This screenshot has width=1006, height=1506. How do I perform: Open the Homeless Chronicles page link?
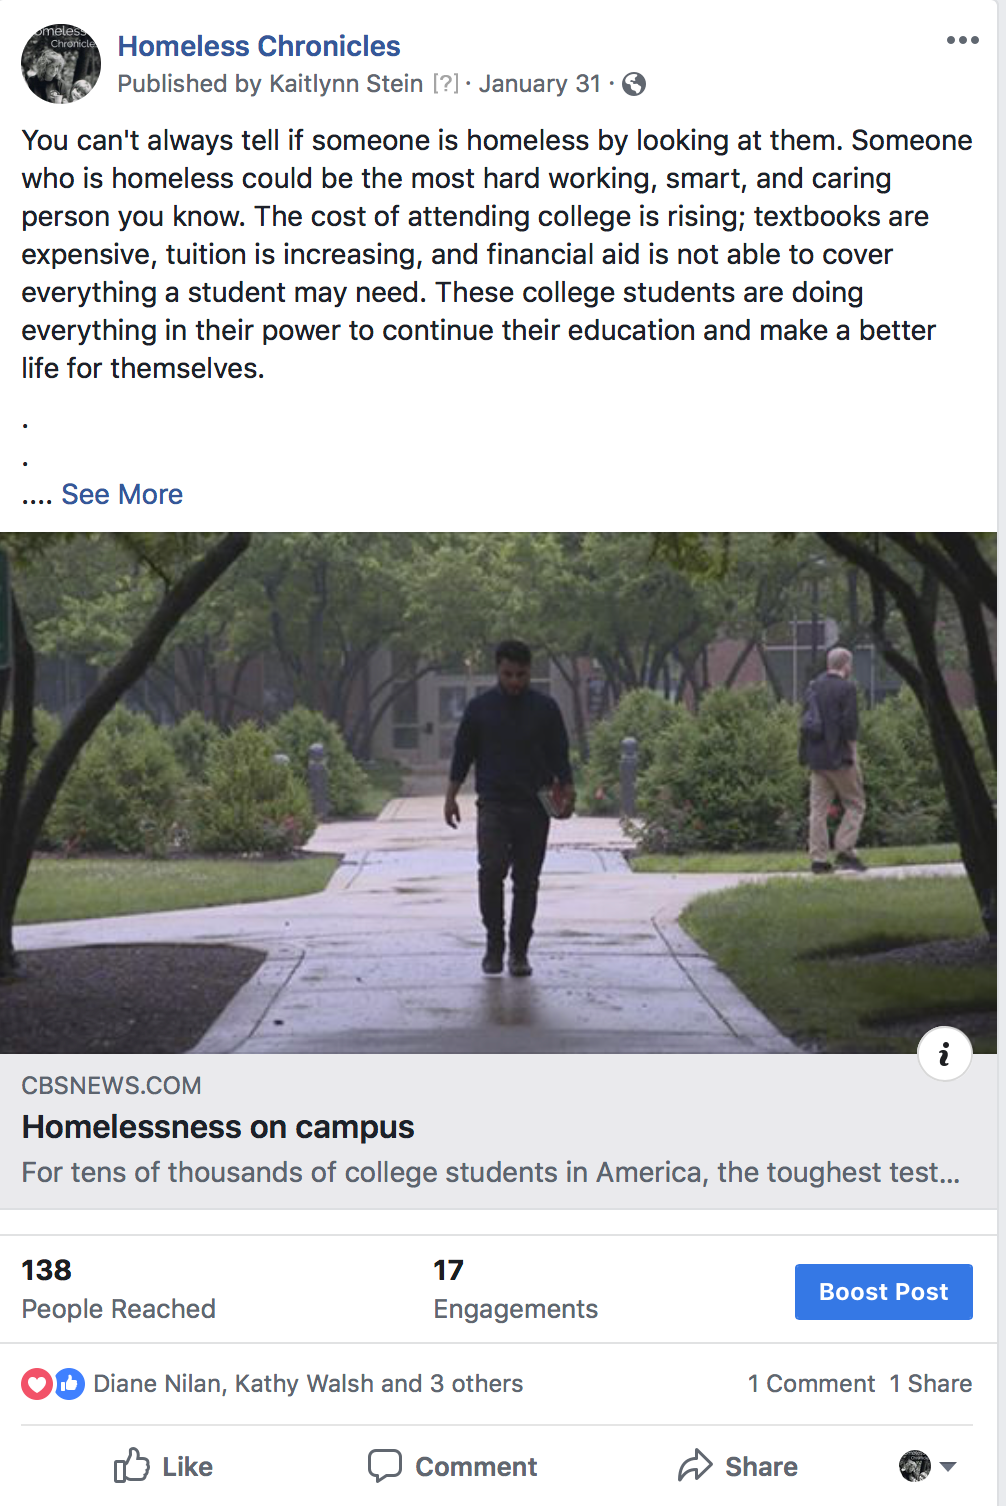point(259,46)
